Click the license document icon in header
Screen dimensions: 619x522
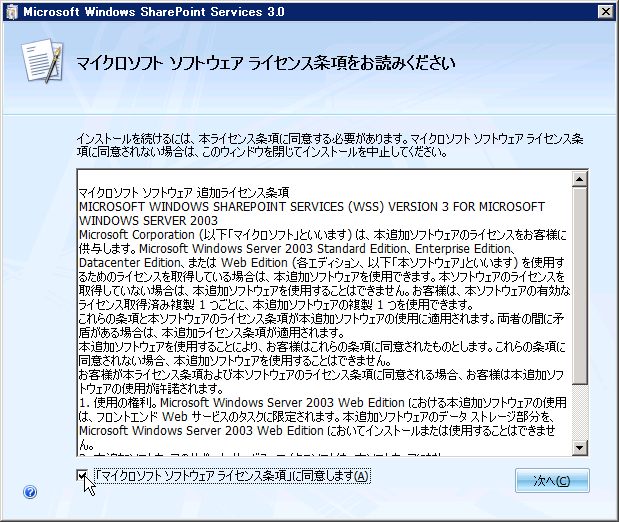pyautogui.click(x=42, y=63)
